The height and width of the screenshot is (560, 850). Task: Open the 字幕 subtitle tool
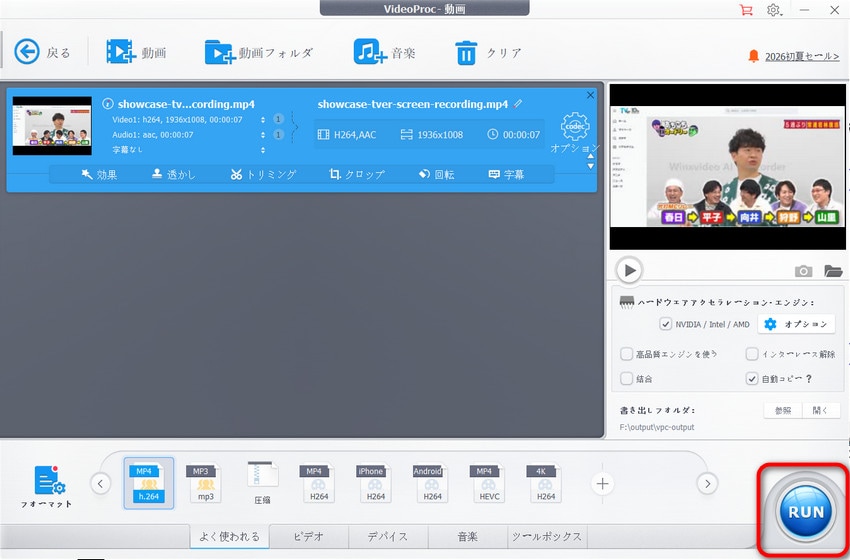tap(506, 174)
